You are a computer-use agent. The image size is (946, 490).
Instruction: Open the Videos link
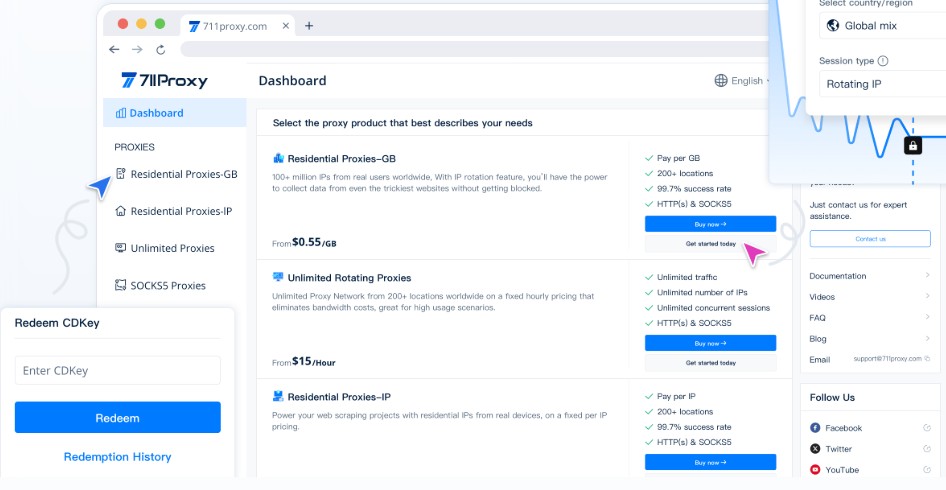point(822,297)
